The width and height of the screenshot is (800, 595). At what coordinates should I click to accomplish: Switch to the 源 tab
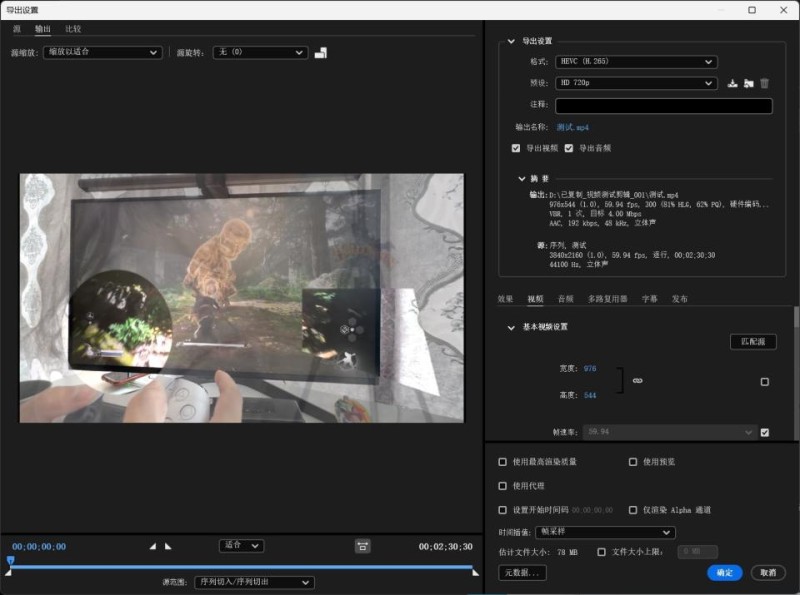coord(17,29)
